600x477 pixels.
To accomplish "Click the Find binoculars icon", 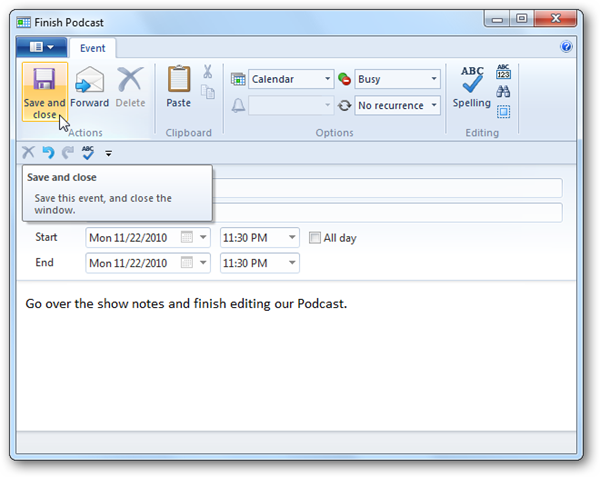I will coord(503,92).
